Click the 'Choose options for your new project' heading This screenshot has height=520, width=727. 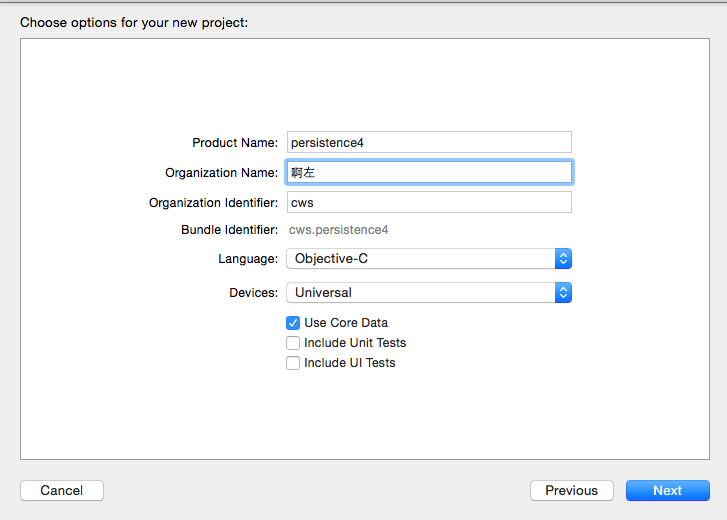[134, 21]
